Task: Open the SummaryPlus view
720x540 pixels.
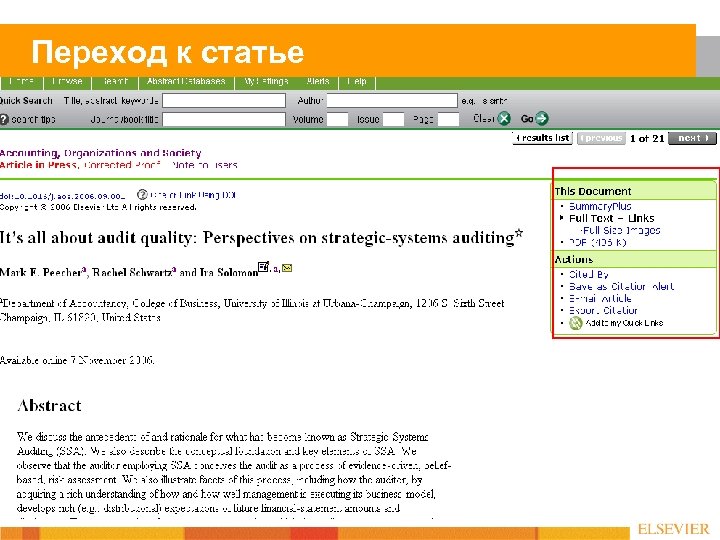Action: click(600, 206)
